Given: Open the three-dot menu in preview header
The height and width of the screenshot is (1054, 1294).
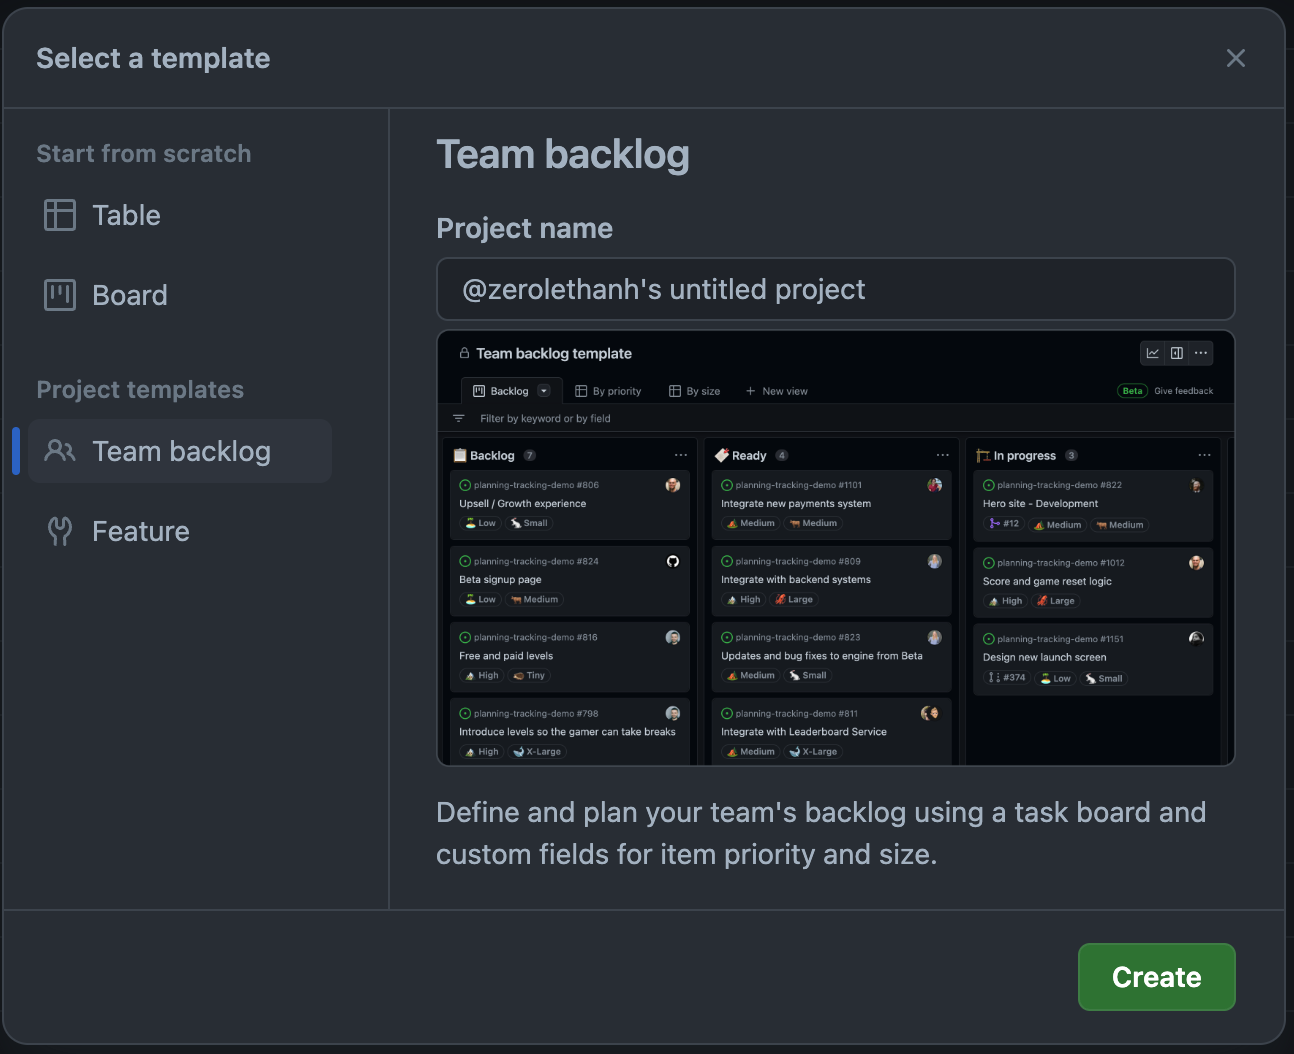Looking at the screenshot, I should point(1201,353).
